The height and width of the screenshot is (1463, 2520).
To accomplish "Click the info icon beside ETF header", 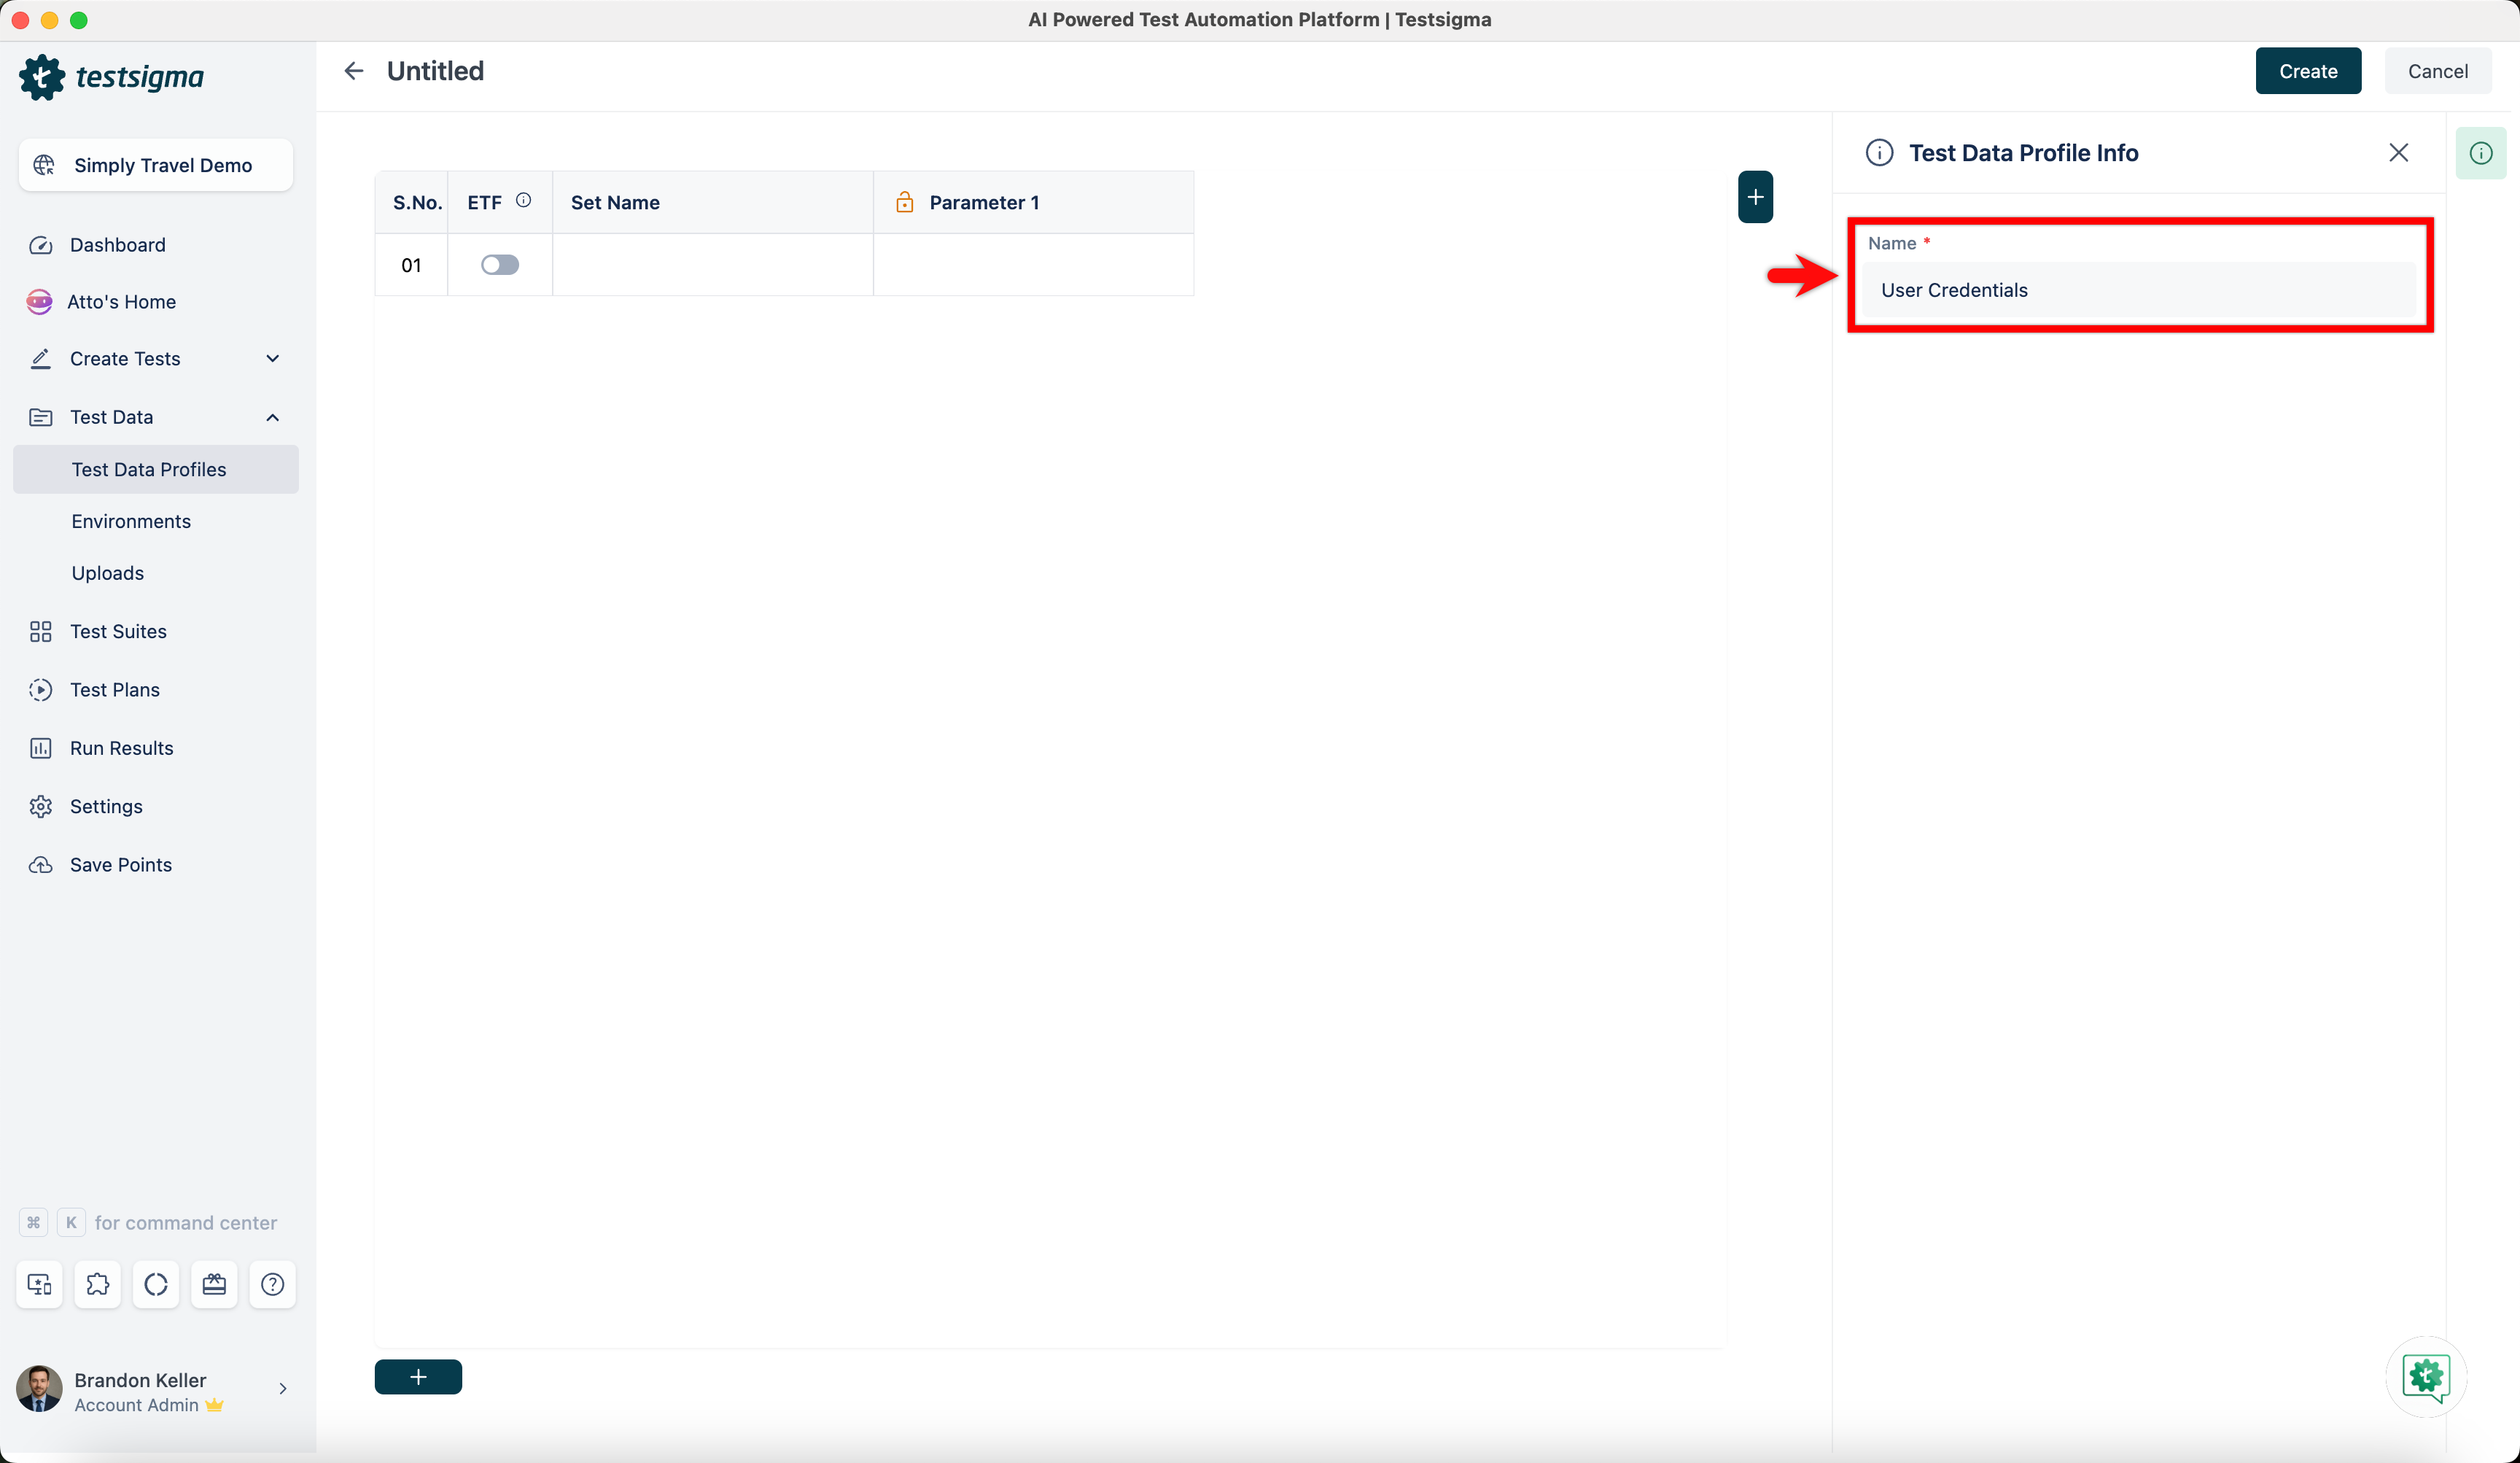I will (x=523, y=199).
